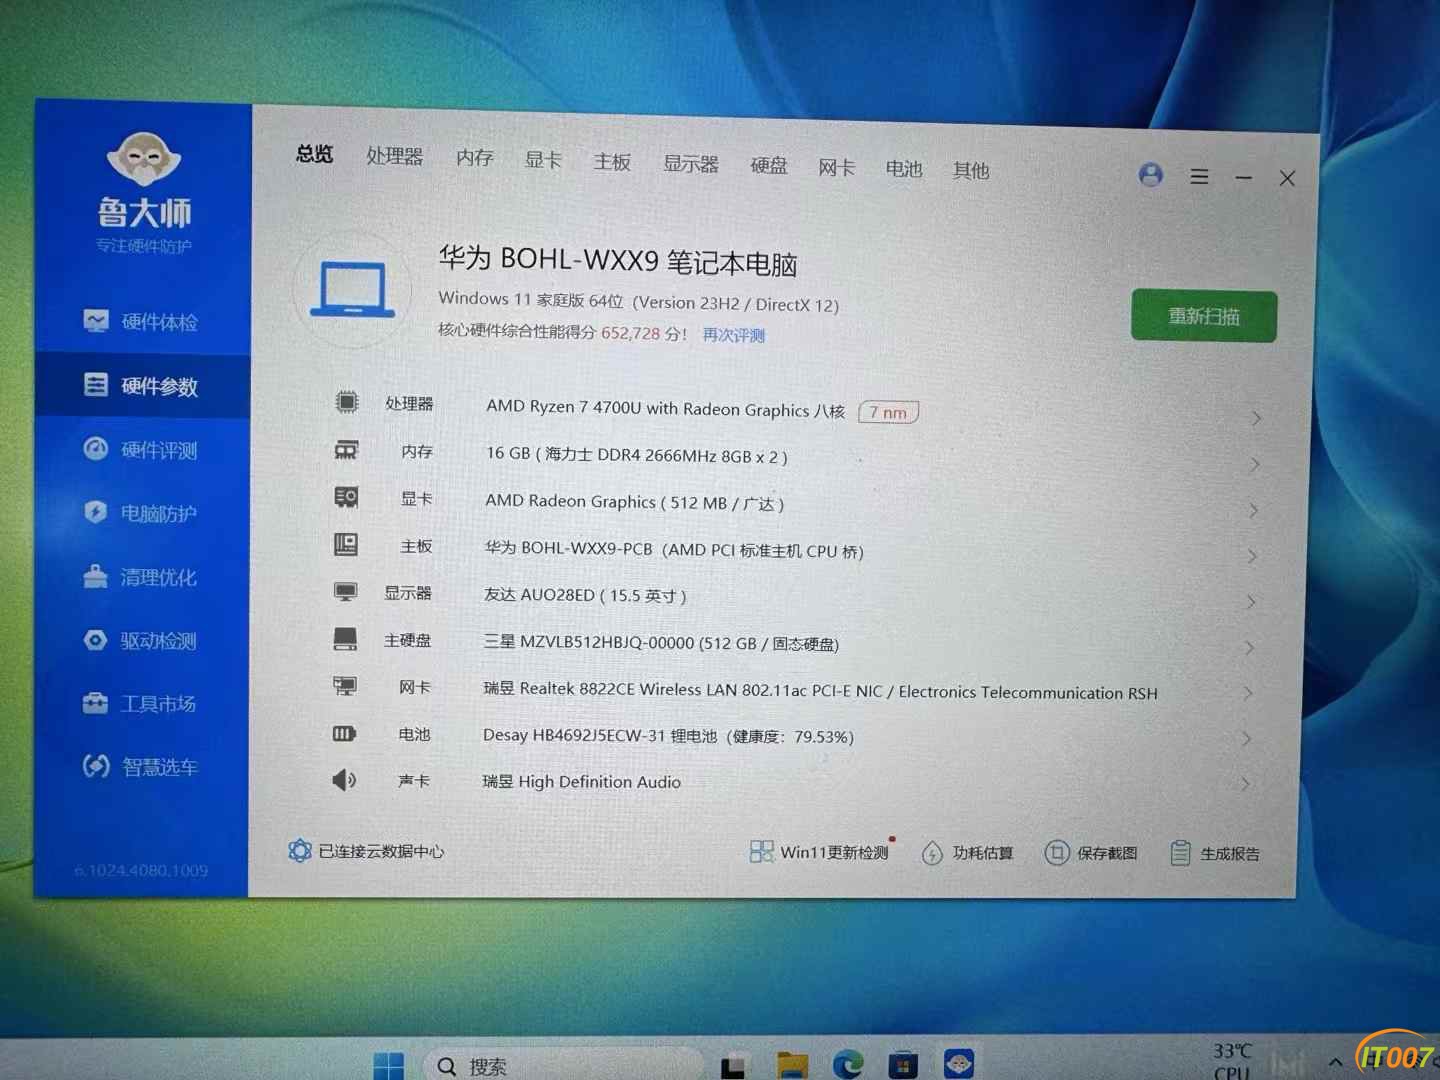
Task: Open File Explorer from taskbar
Action: 792,1065
